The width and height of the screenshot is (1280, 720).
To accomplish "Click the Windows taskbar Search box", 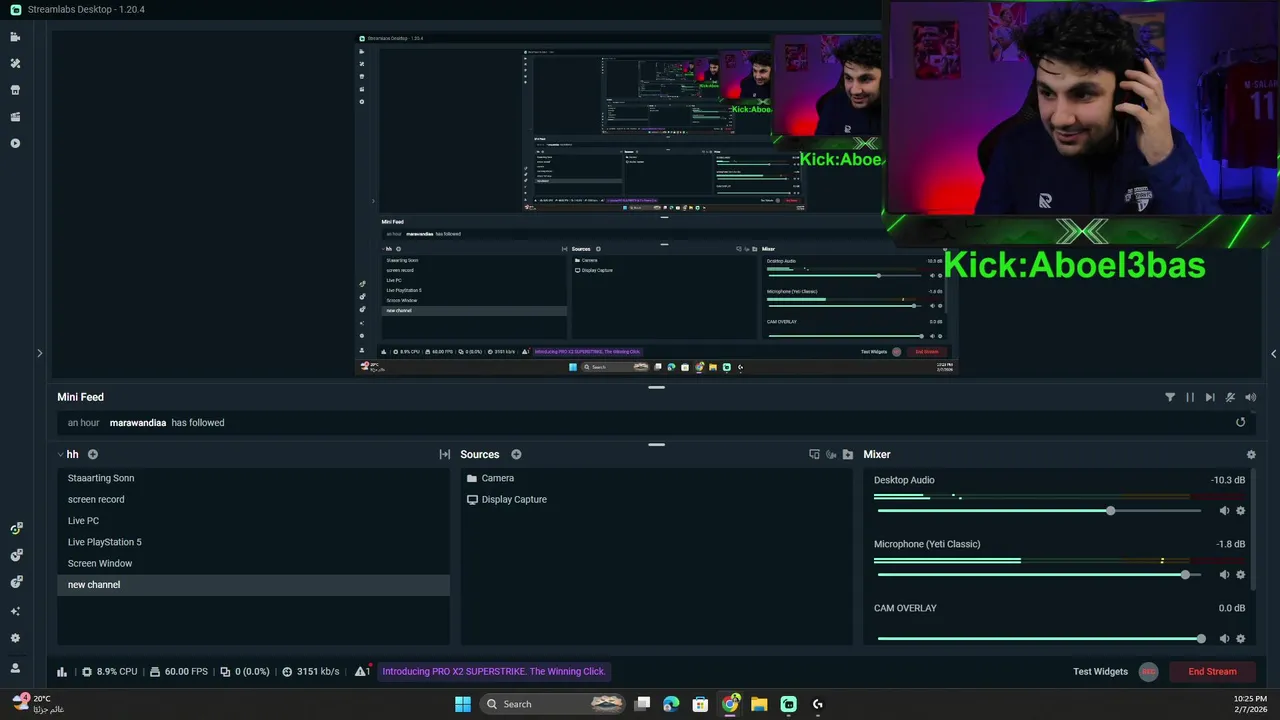I will pos(553,704).
